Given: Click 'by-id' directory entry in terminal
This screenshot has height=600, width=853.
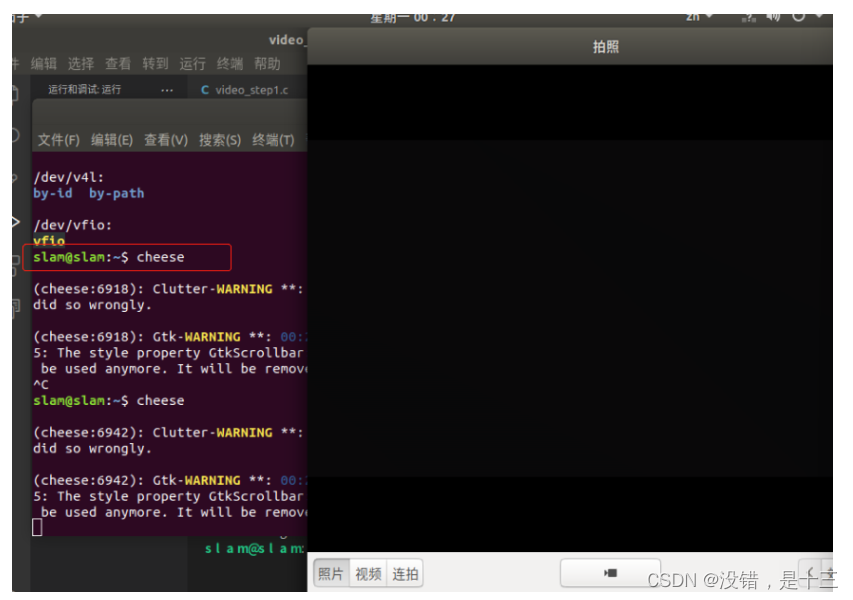Looking at the screenshot, I should point(53,193).
